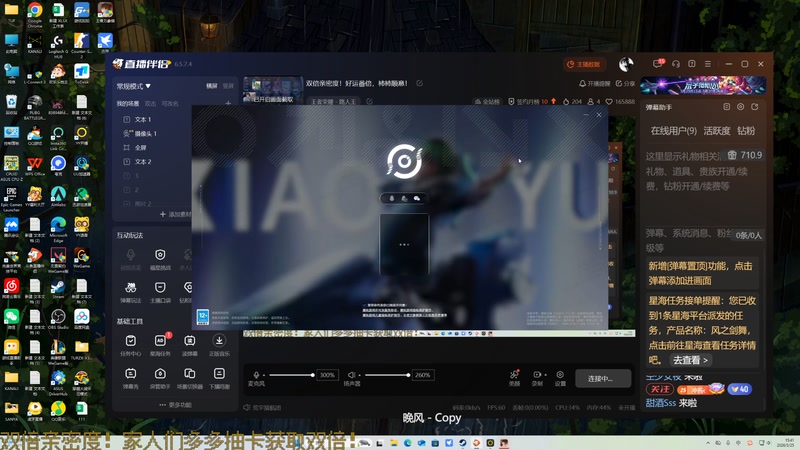The image size is (800, 450).
Task: Open the 弹幕玩法 interactive feature
Action: point(131,292)
